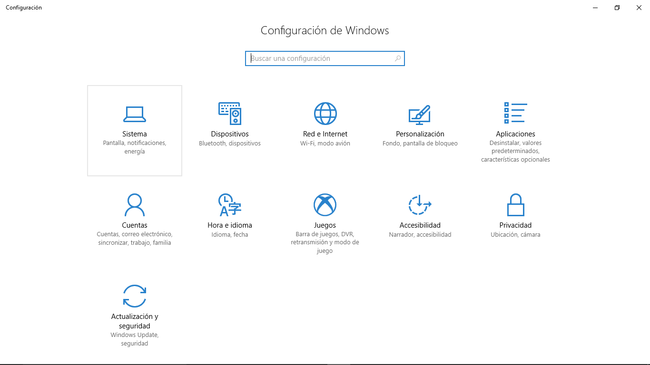Minimize the Configuración window

[x=595, y=7]
